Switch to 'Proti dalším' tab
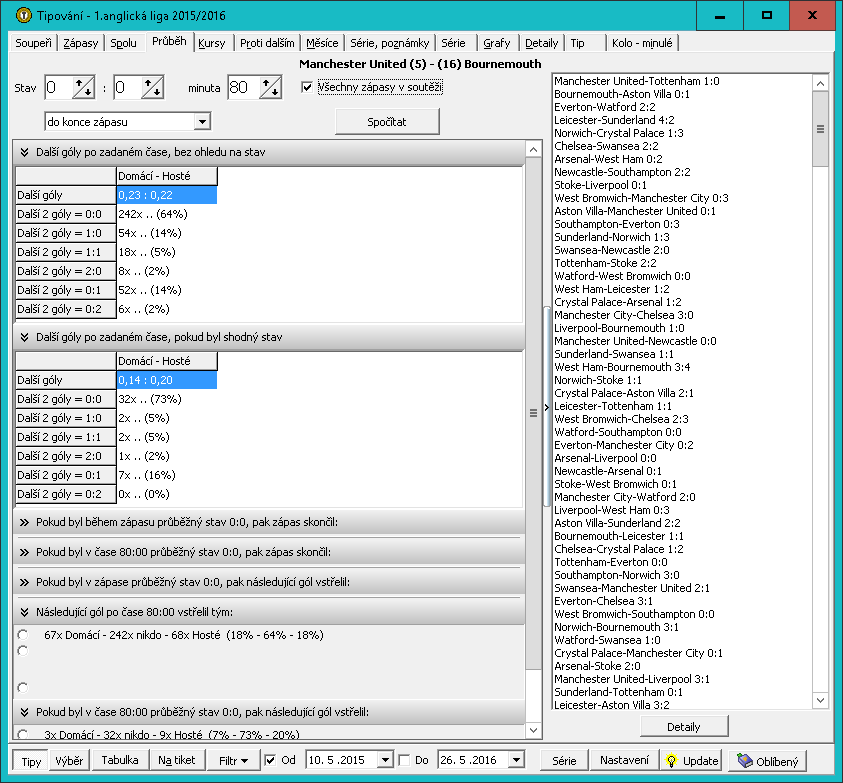Image resolution: width=843 pixels, height=783 pixels. [267, 43]
